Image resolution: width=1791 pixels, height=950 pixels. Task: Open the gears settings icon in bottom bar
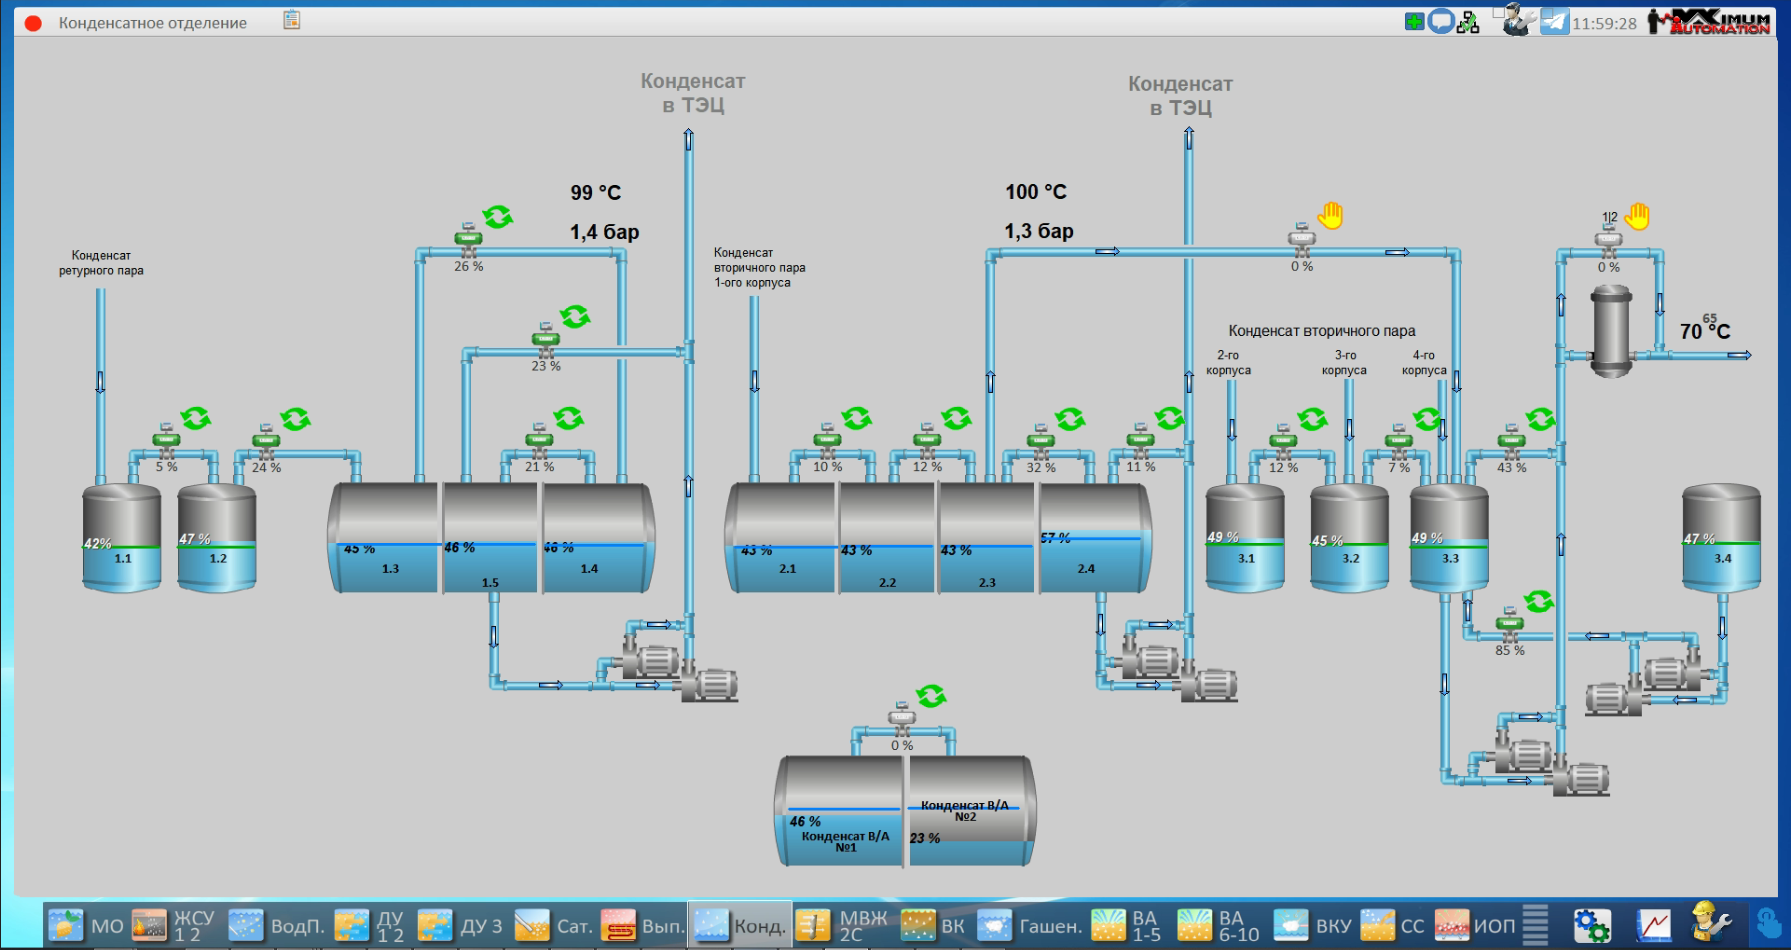(1592, 925)
